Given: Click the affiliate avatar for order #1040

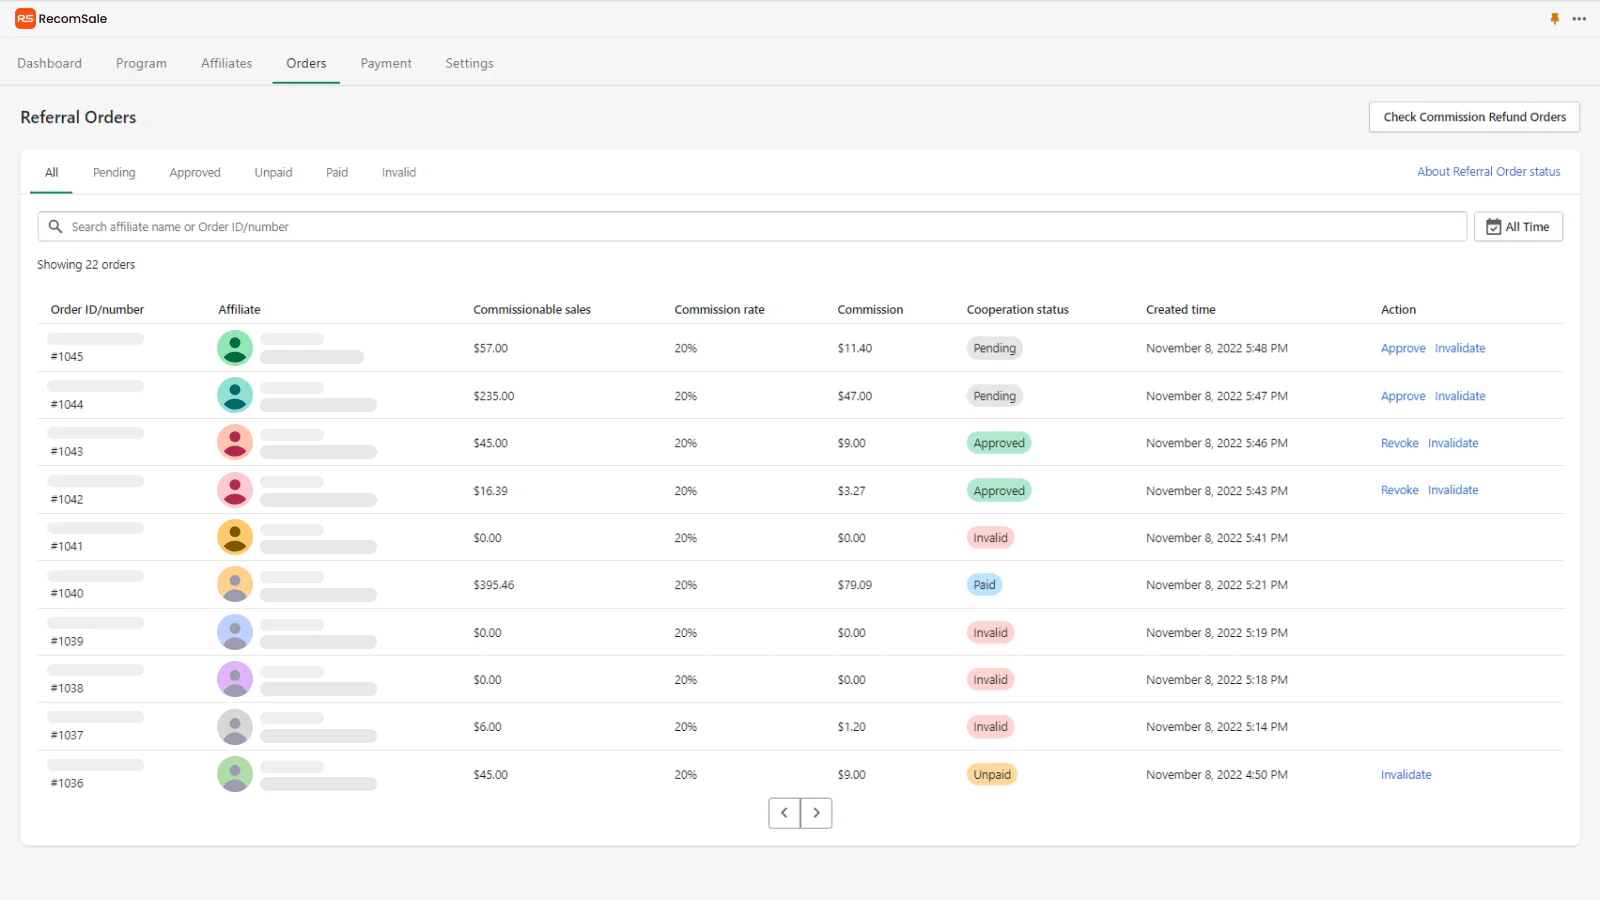Looking at the screenshot, I should point(235,584).
